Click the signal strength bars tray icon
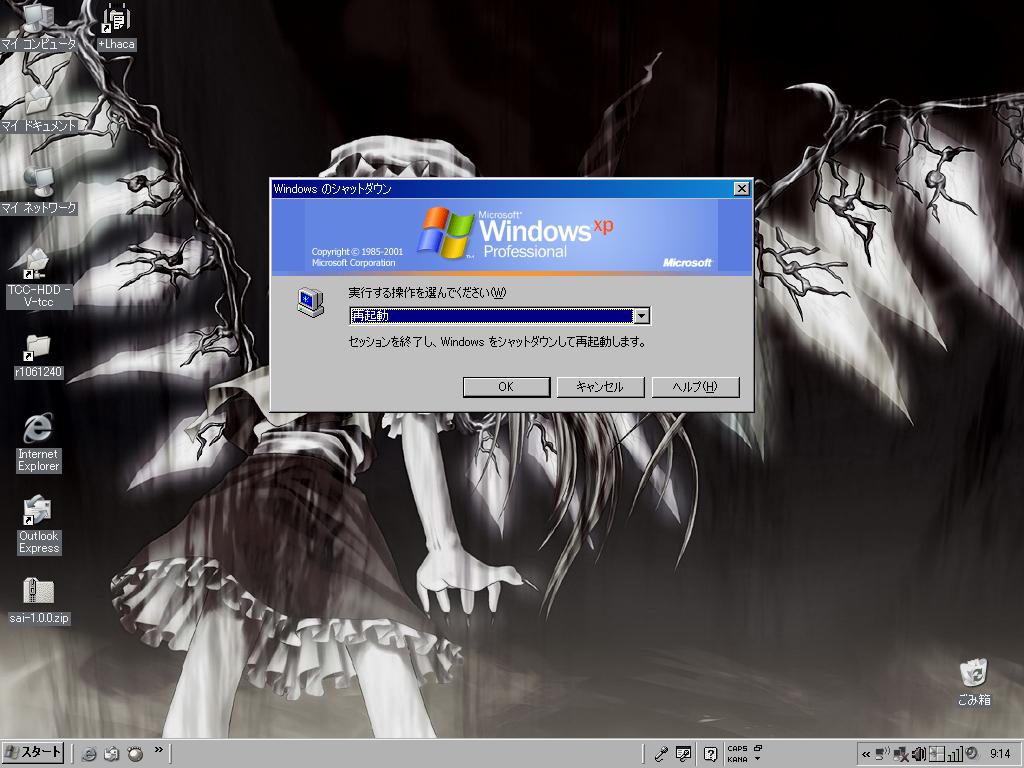 tap(955, 754)
